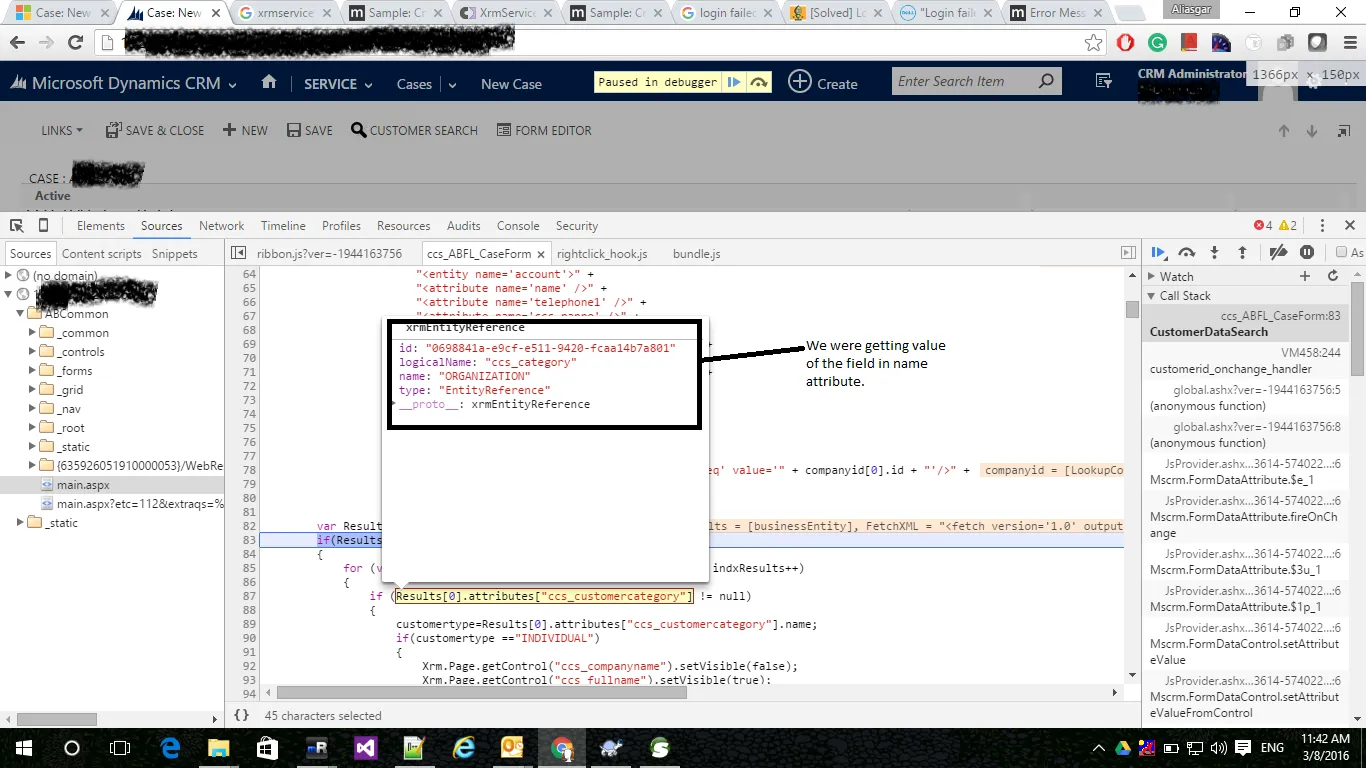Open the LINKS dropdown menu

point(62,131)
